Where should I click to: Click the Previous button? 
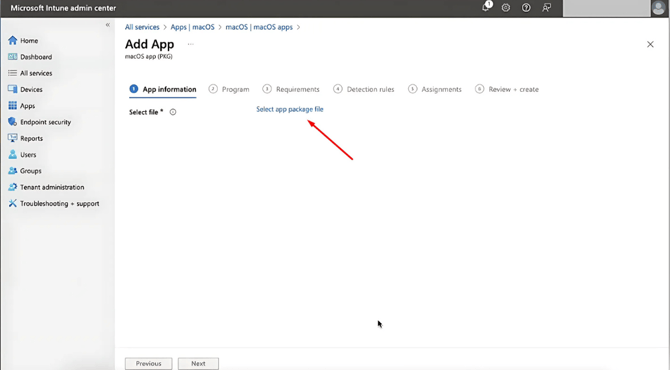click(149, 364)
